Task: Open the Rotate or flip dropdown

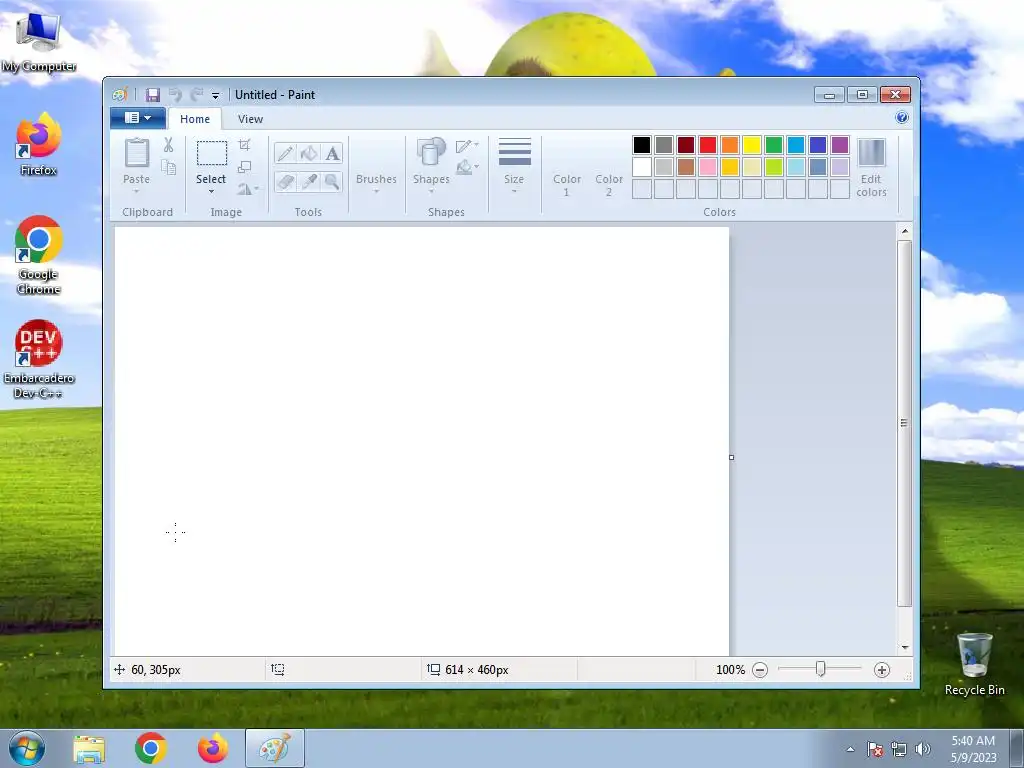Action: coord(248,189)
